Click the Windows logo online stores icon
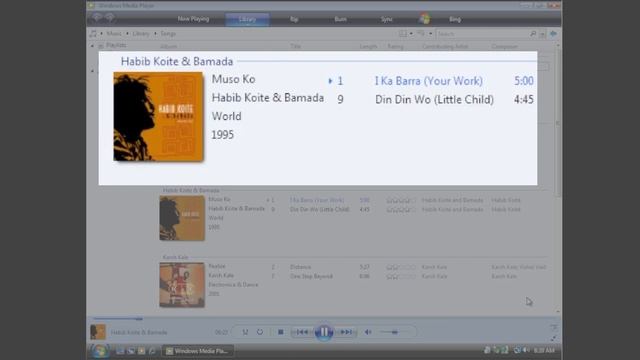Viewport: 640px width, 360px height. click(425, 19)
